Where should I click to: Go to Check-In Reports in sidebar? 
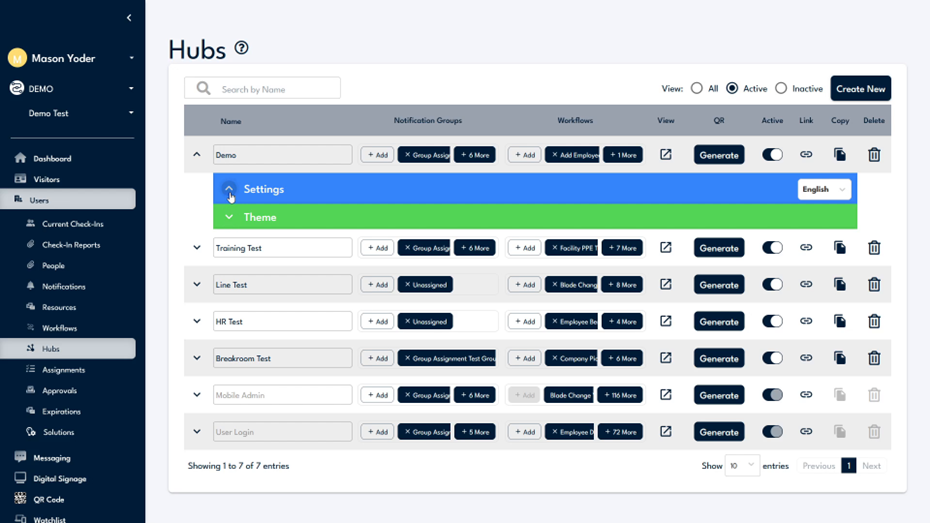[70, 245]
